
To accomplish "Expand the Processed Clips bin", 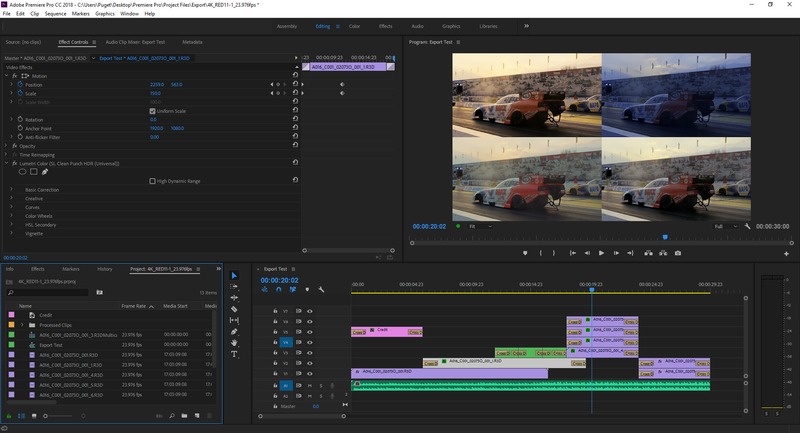I will point(21,324).
